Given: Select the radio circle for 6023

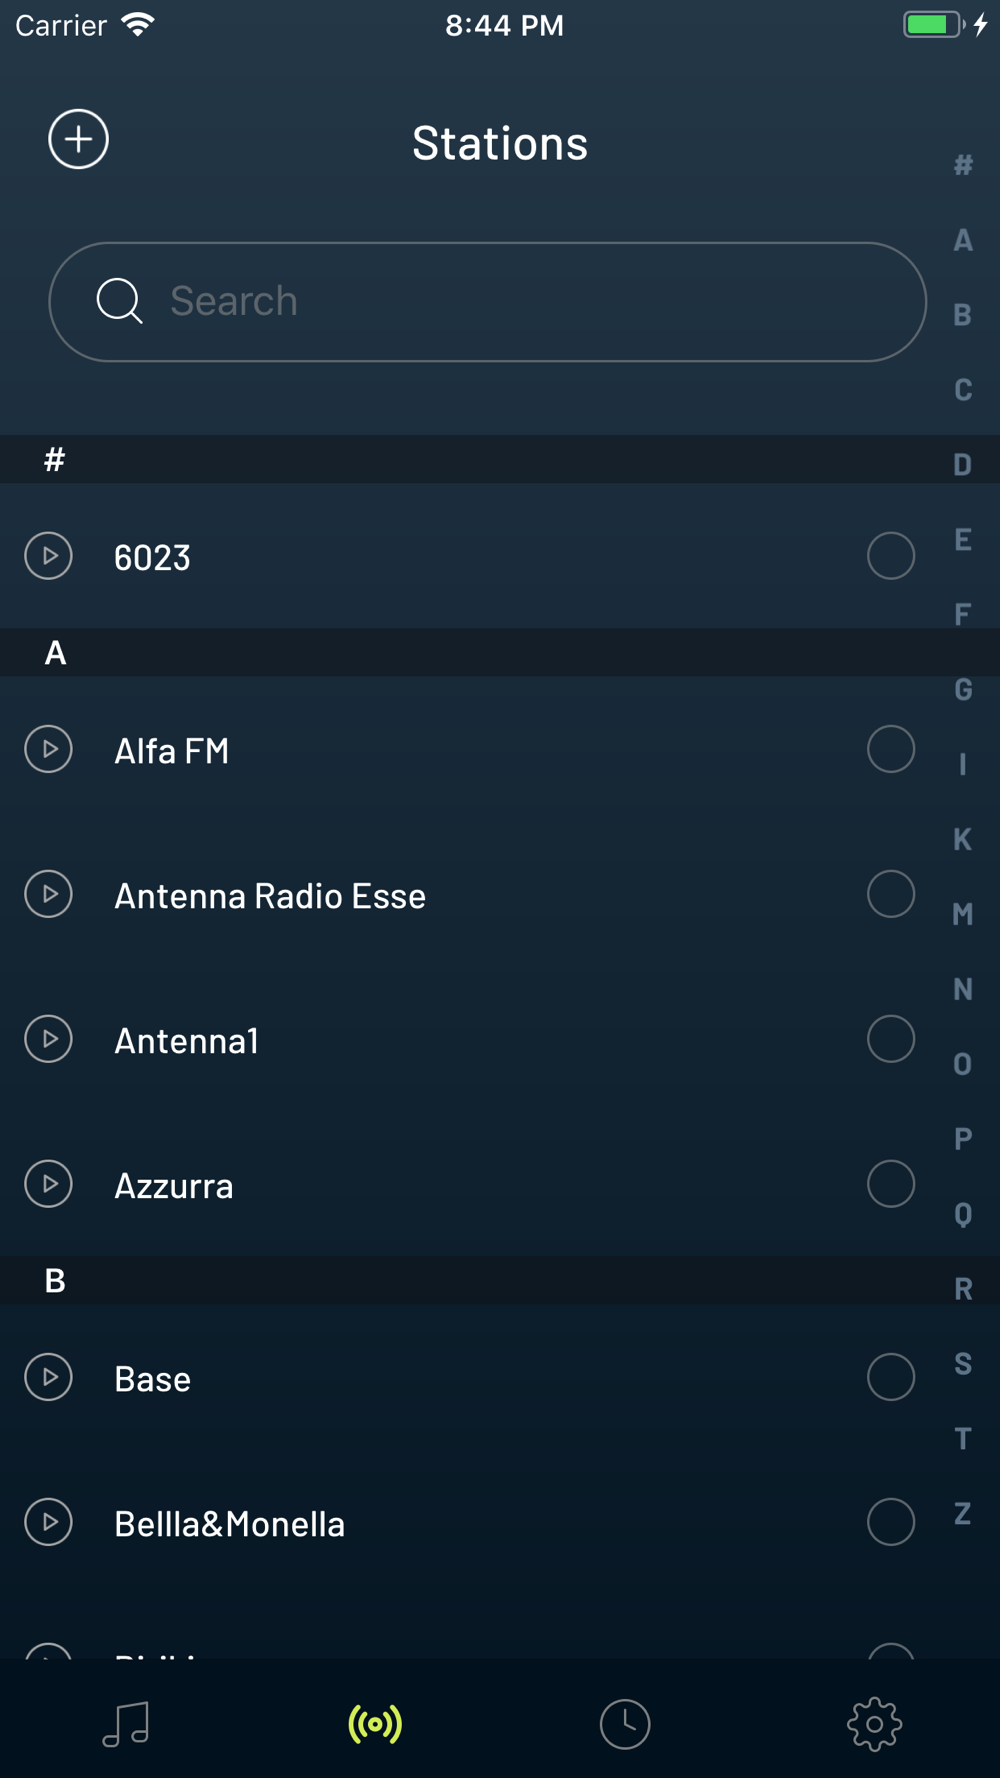Looking at the screenshot, I should [x=891, y=556].
